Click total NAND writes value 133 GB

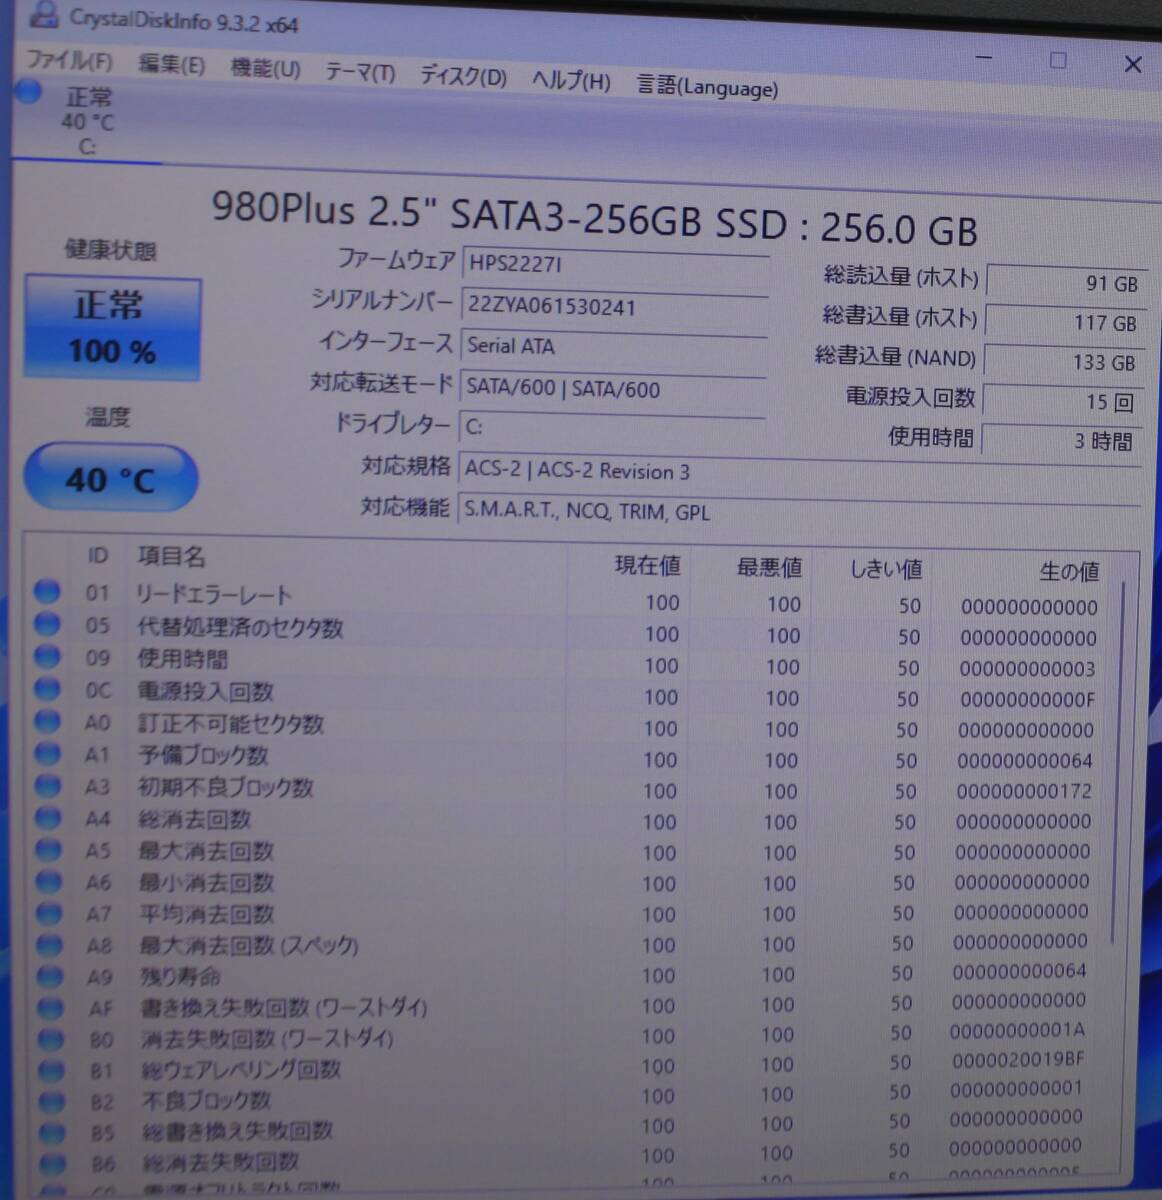[1062, 362]
